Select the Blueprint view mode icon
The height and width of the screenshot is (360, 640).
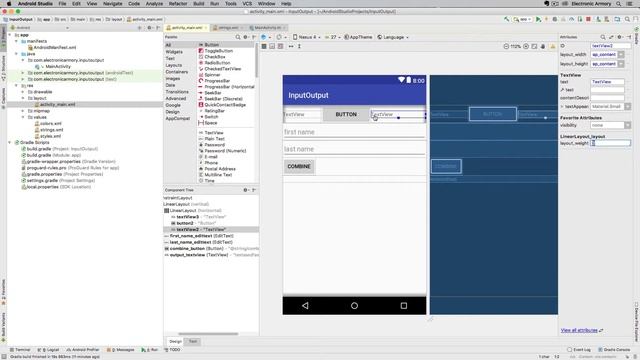pos(272,47)
